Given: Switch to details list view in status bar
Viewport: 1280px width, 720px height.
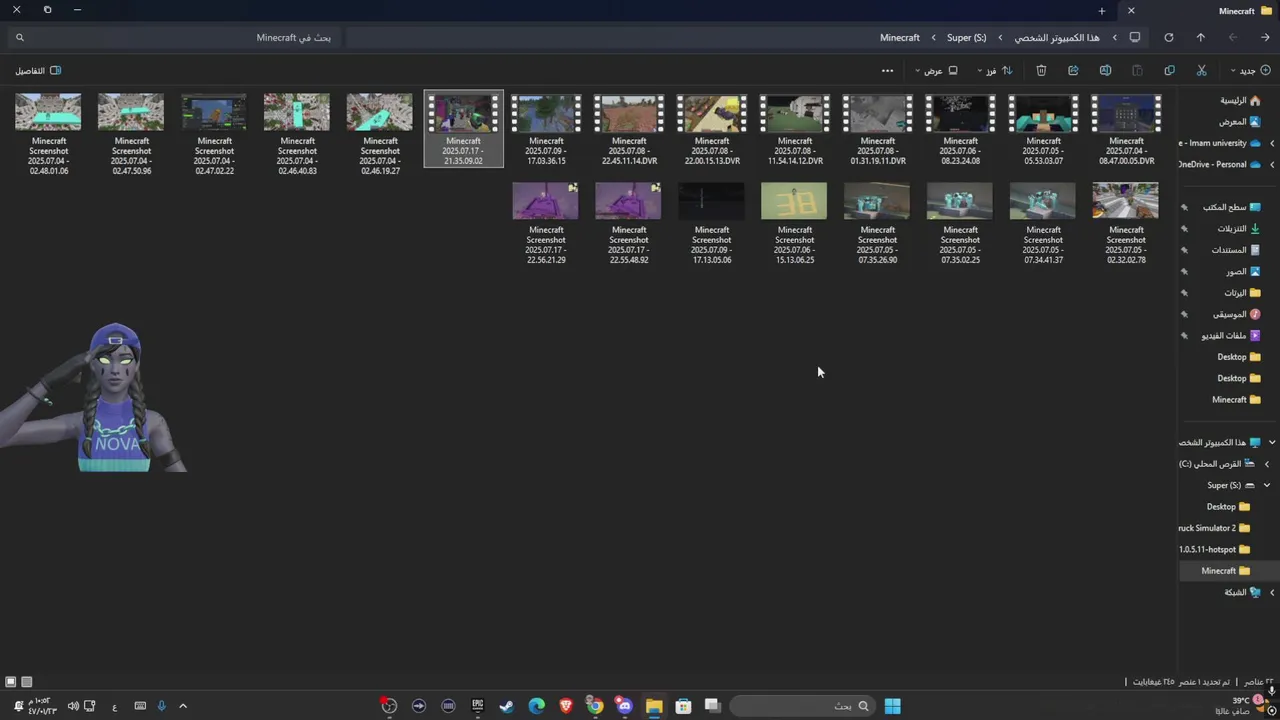Looking at the screenshot, I should point(27,682).
